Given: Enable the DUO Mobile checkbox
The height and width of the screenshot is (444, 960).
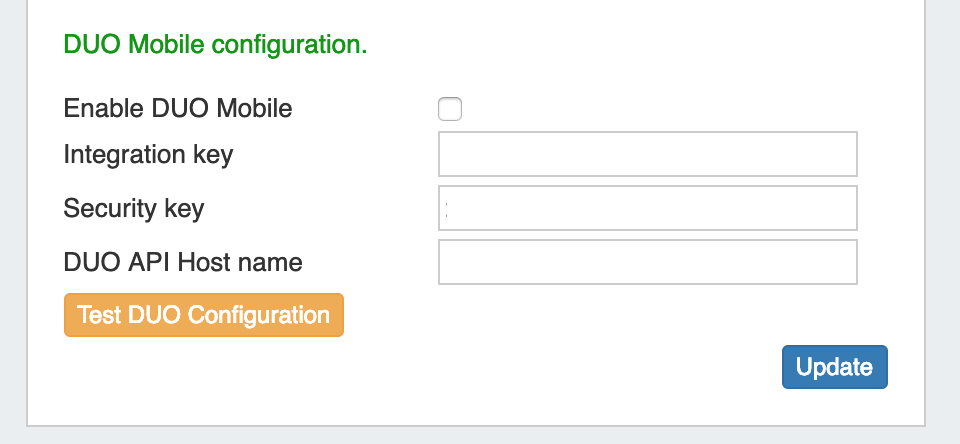Looking at the screenshot, I should (x=450, y=109).
